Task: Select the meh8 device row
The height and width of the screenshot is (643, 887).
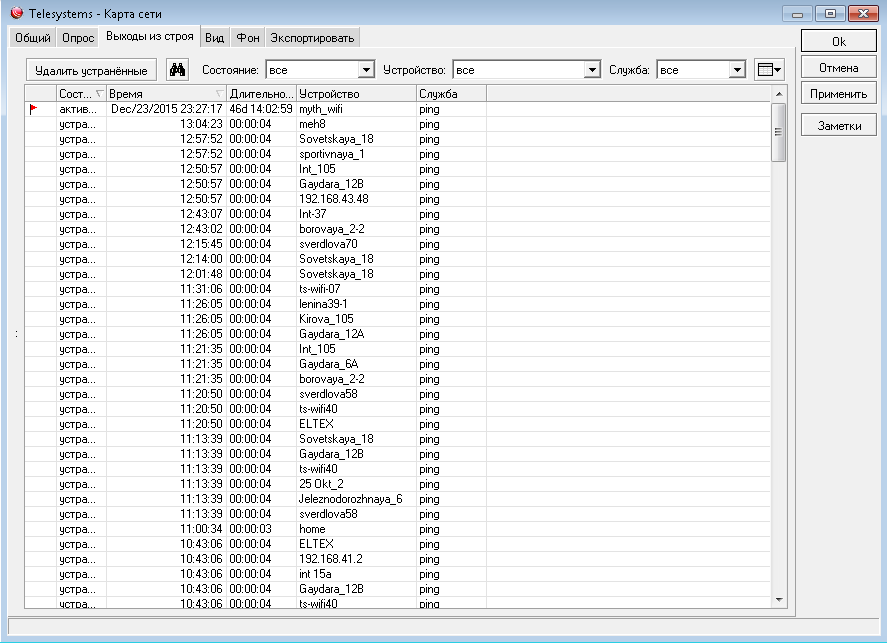Action: [397, 124]
